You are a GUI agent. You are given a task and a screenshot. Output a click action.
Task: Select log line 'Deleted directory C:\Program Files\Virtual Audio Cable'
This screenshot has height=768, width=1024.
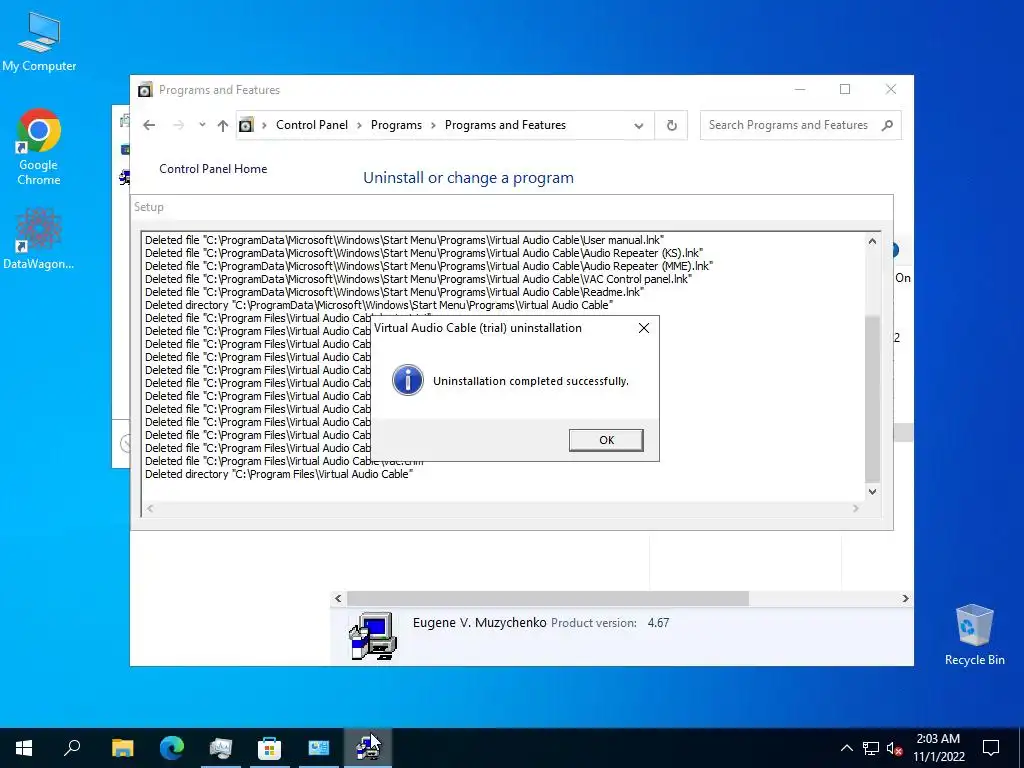coord(279,474)
